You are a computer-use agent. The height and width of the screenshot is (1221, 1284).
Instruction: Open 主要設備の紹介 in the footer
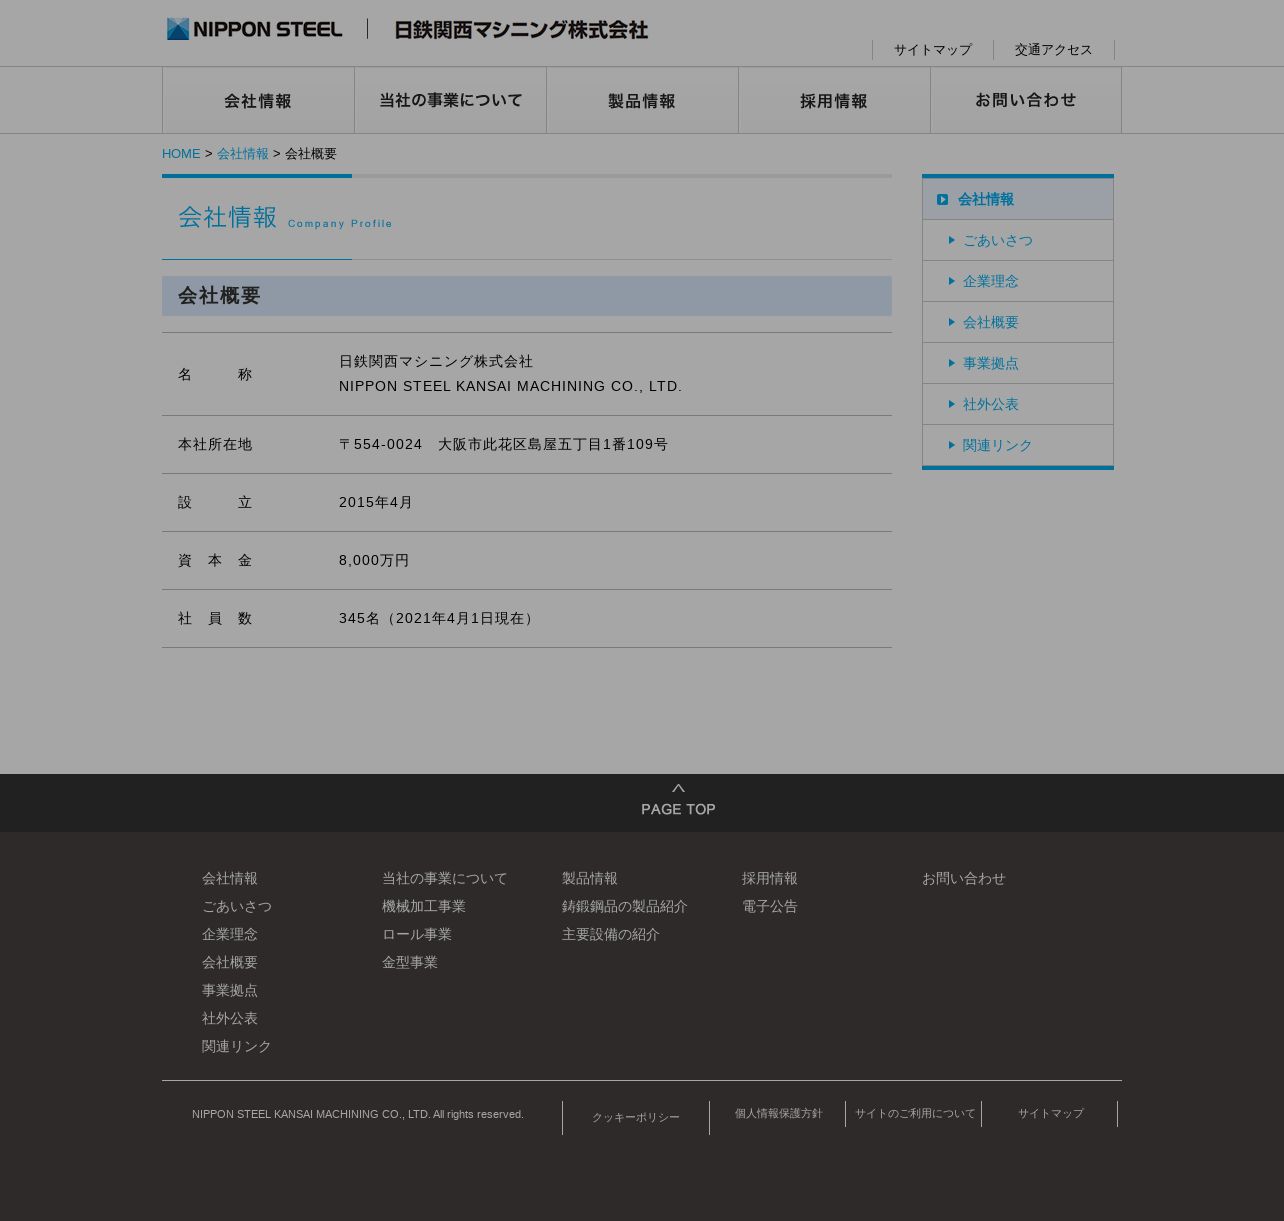[611, 934]
